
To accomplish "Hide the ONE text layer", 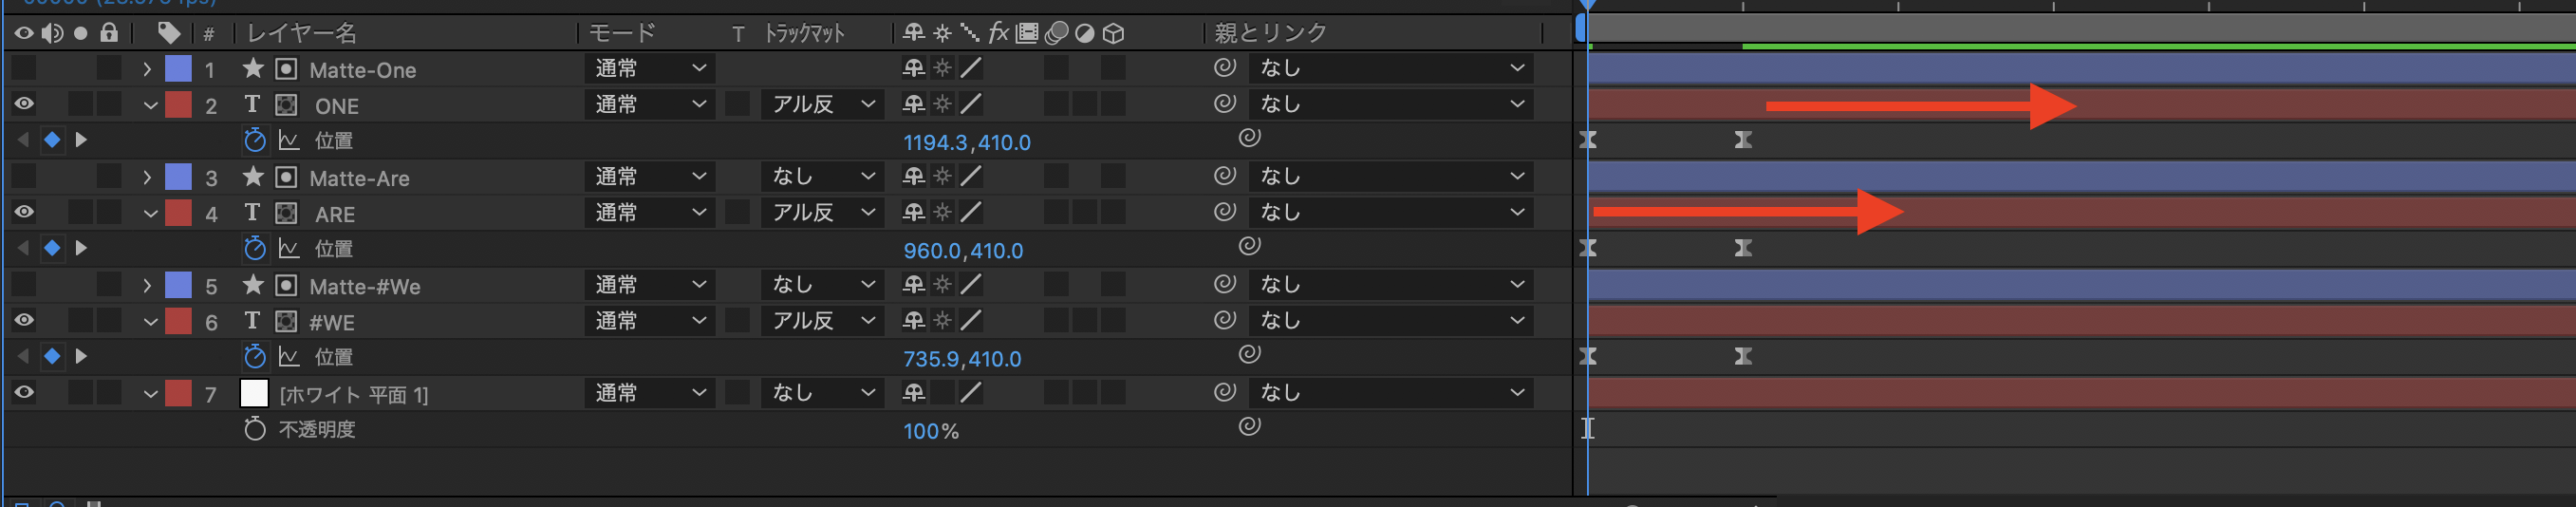I will pos(24,104).
